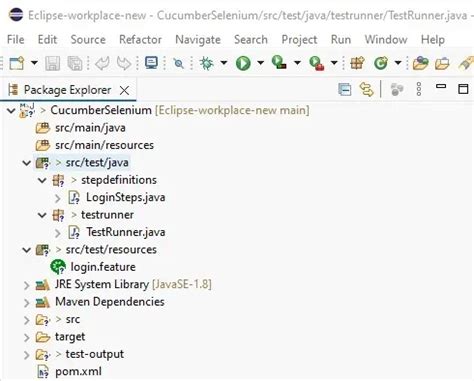The width and height of the screenshot is (474, 381).
Task: Click the Undo arrow icon
Action: pos(102,63)
